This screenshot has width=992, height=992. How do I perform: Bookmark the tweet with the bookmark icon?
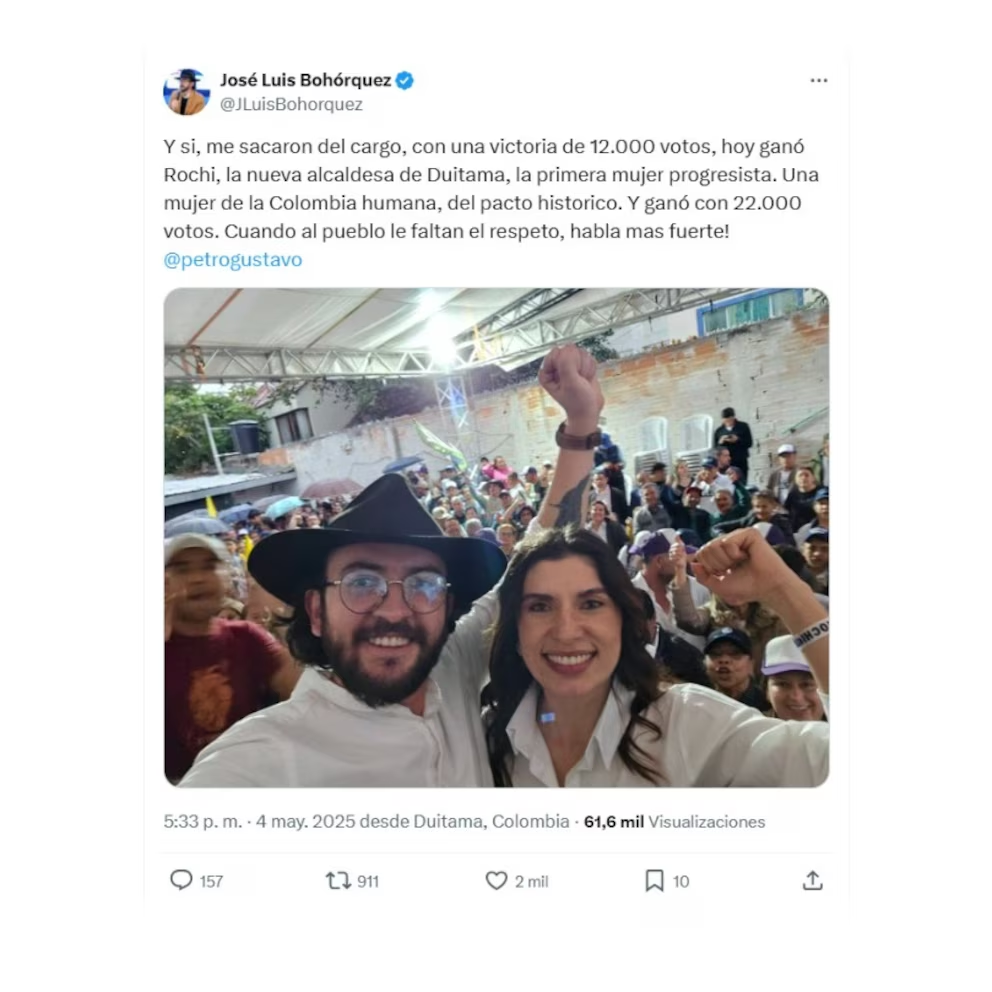click(x=654, y=881)
